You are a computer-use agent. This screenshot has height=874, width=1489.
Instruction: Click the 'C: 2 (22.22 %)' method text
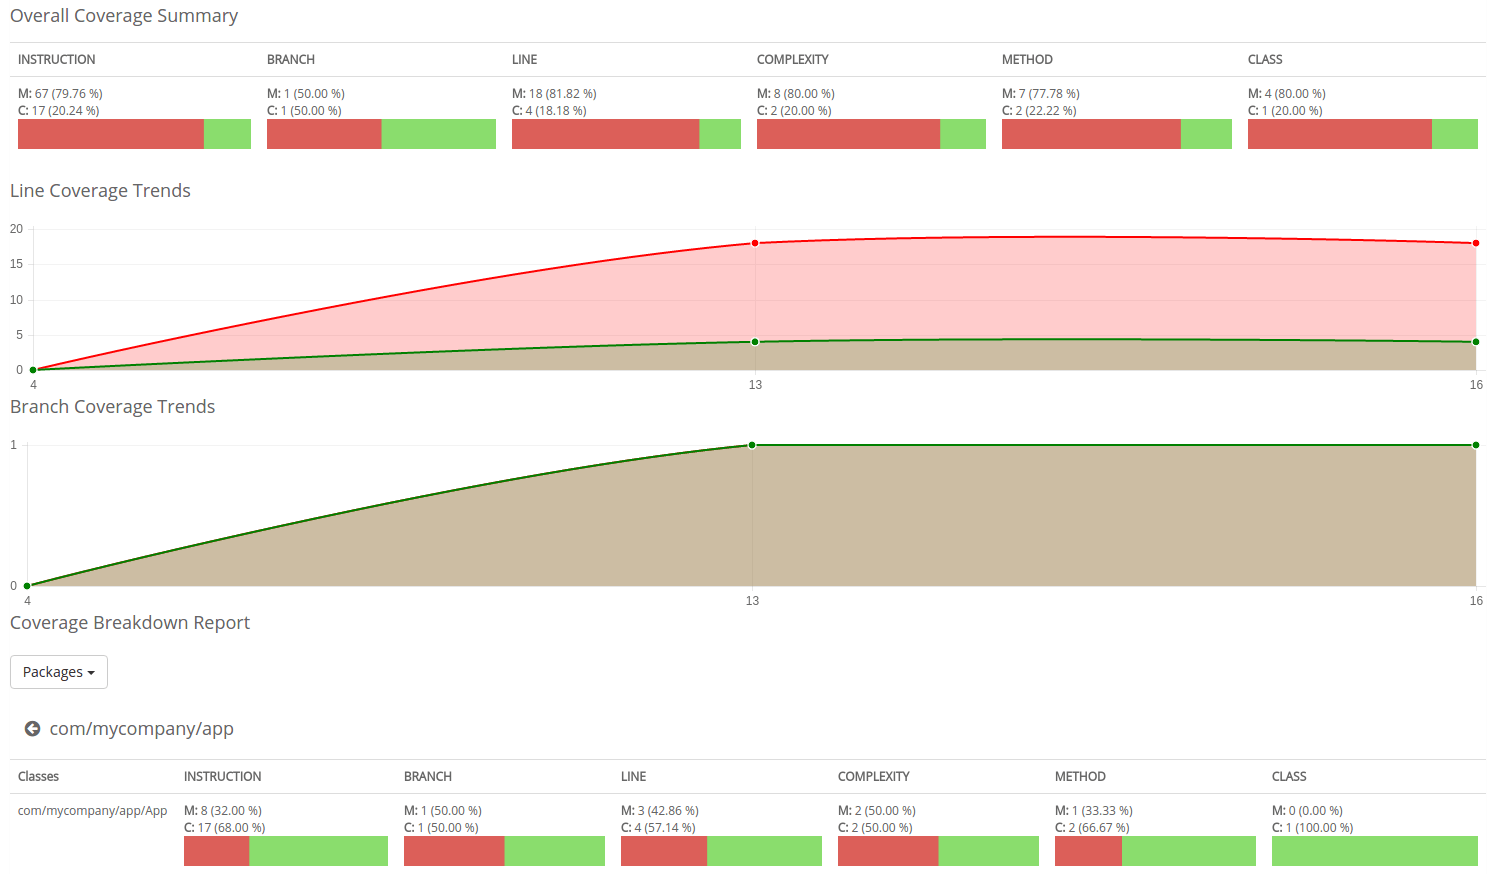click(1039, 111)
